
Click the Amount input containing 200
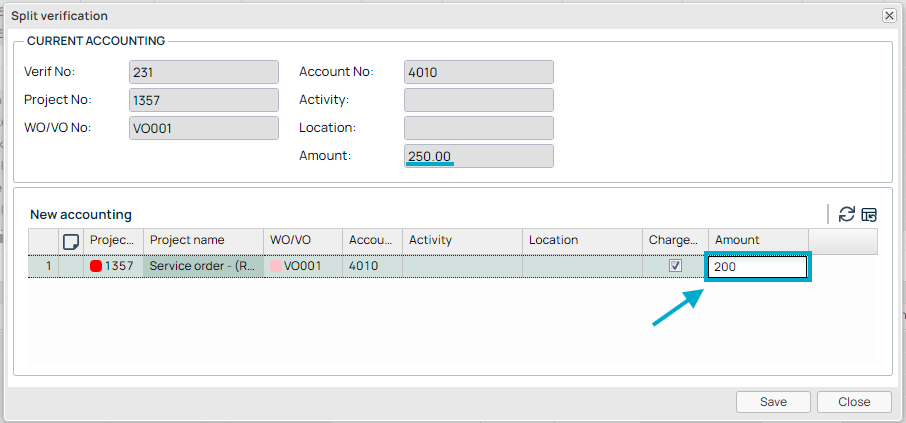tap(758, 267)
